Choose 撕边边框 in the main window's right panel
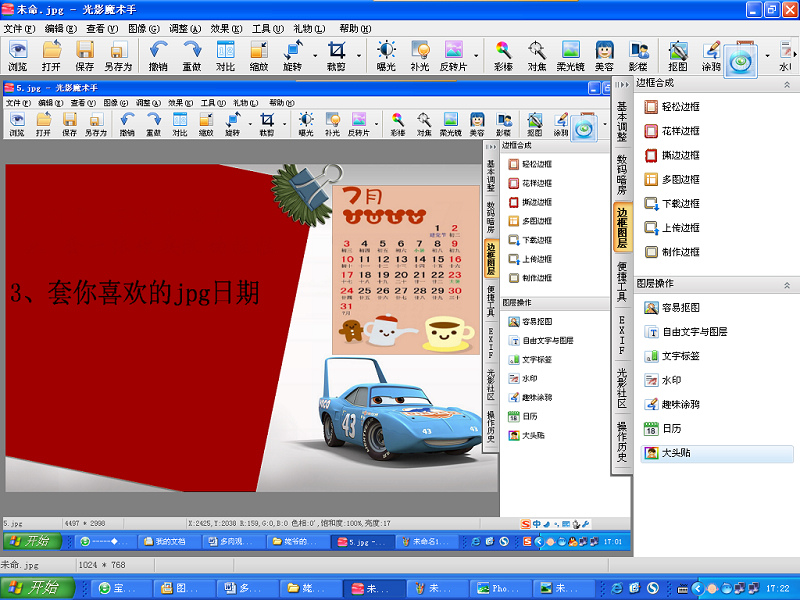The height and width of the screenshot is (600, 800). (672, 155)
